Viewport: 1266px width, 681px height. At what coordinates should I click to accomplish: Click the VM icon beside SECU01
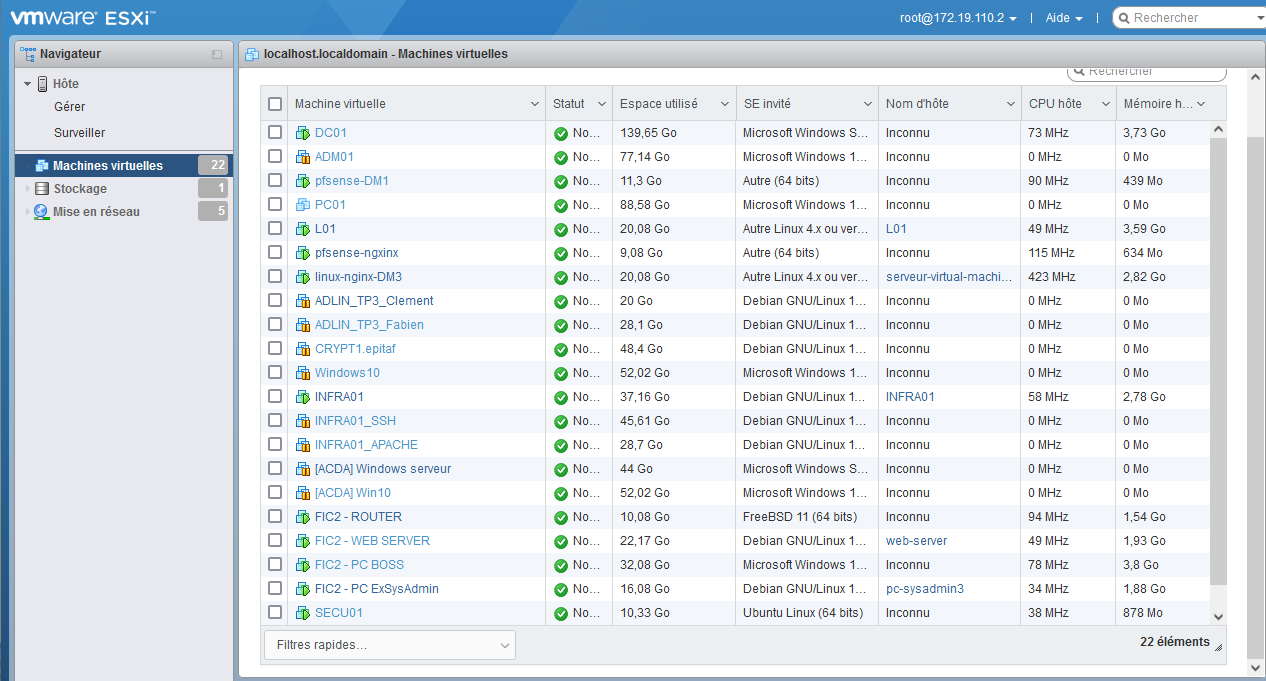point(303,613)
